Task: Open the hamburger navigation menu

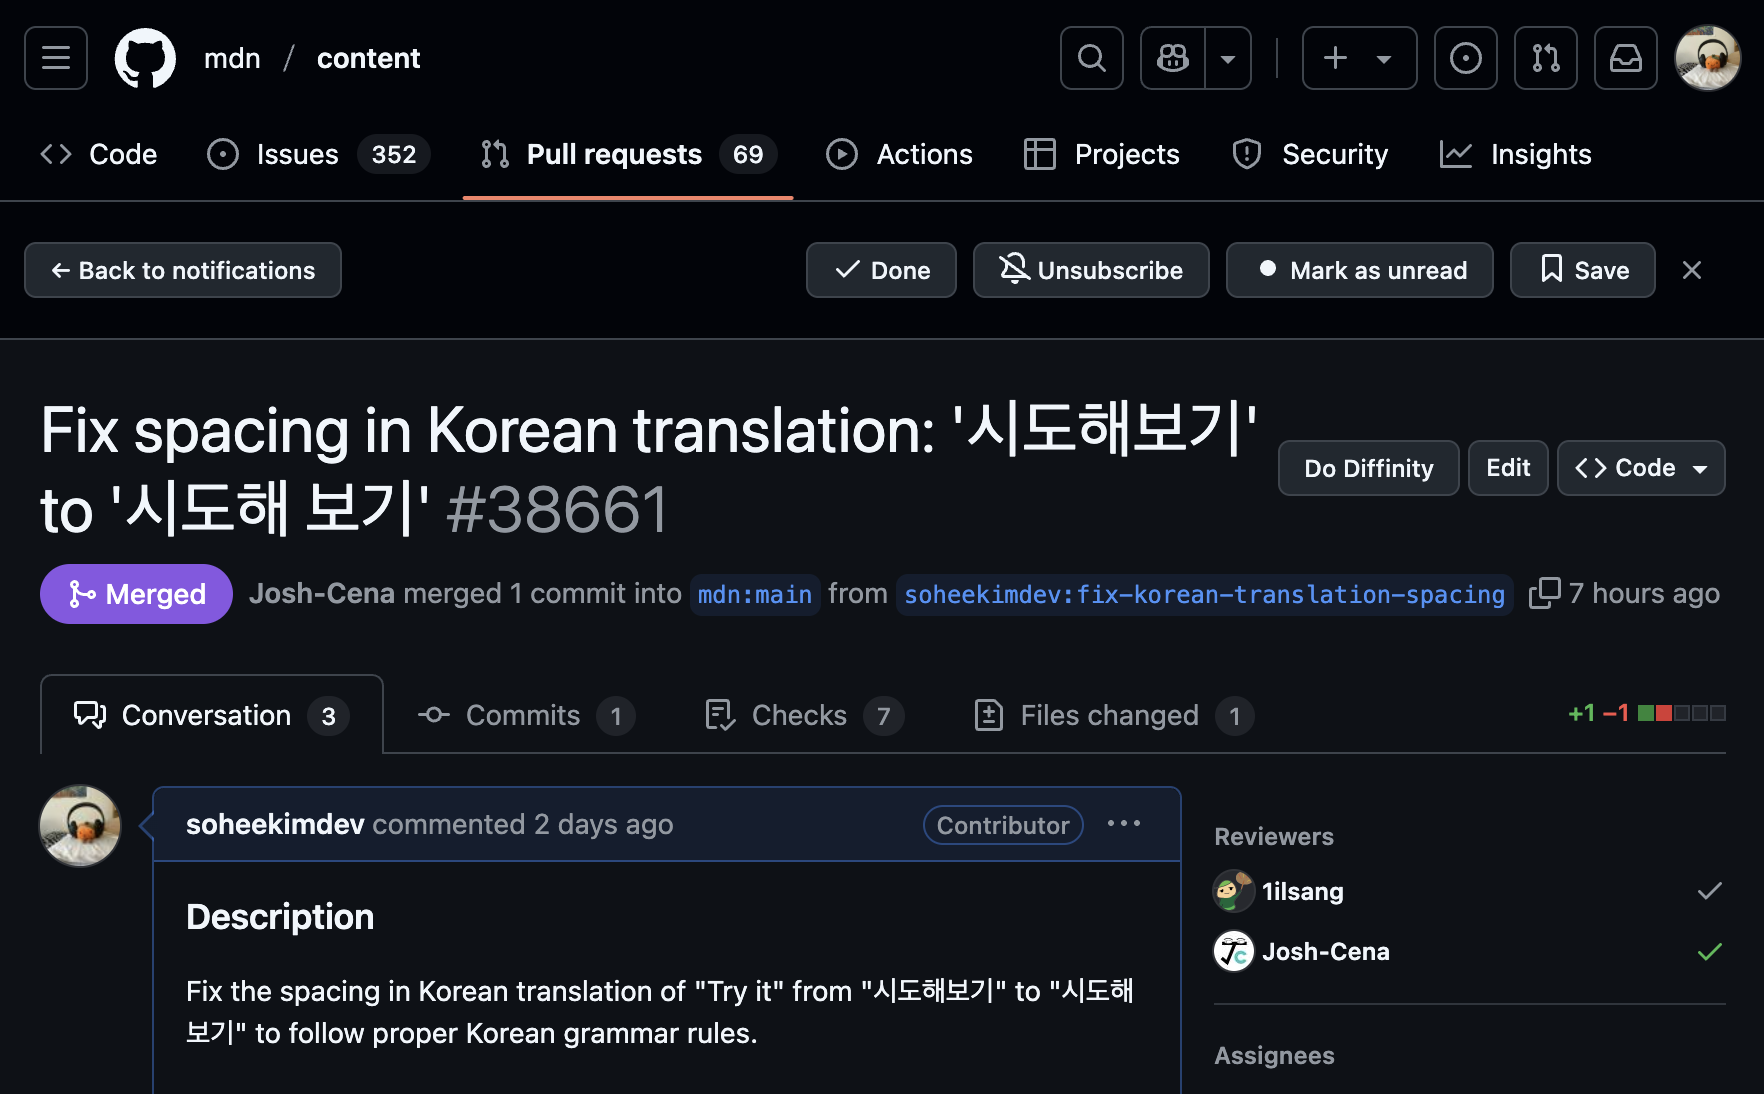Action: click(56, 58)
